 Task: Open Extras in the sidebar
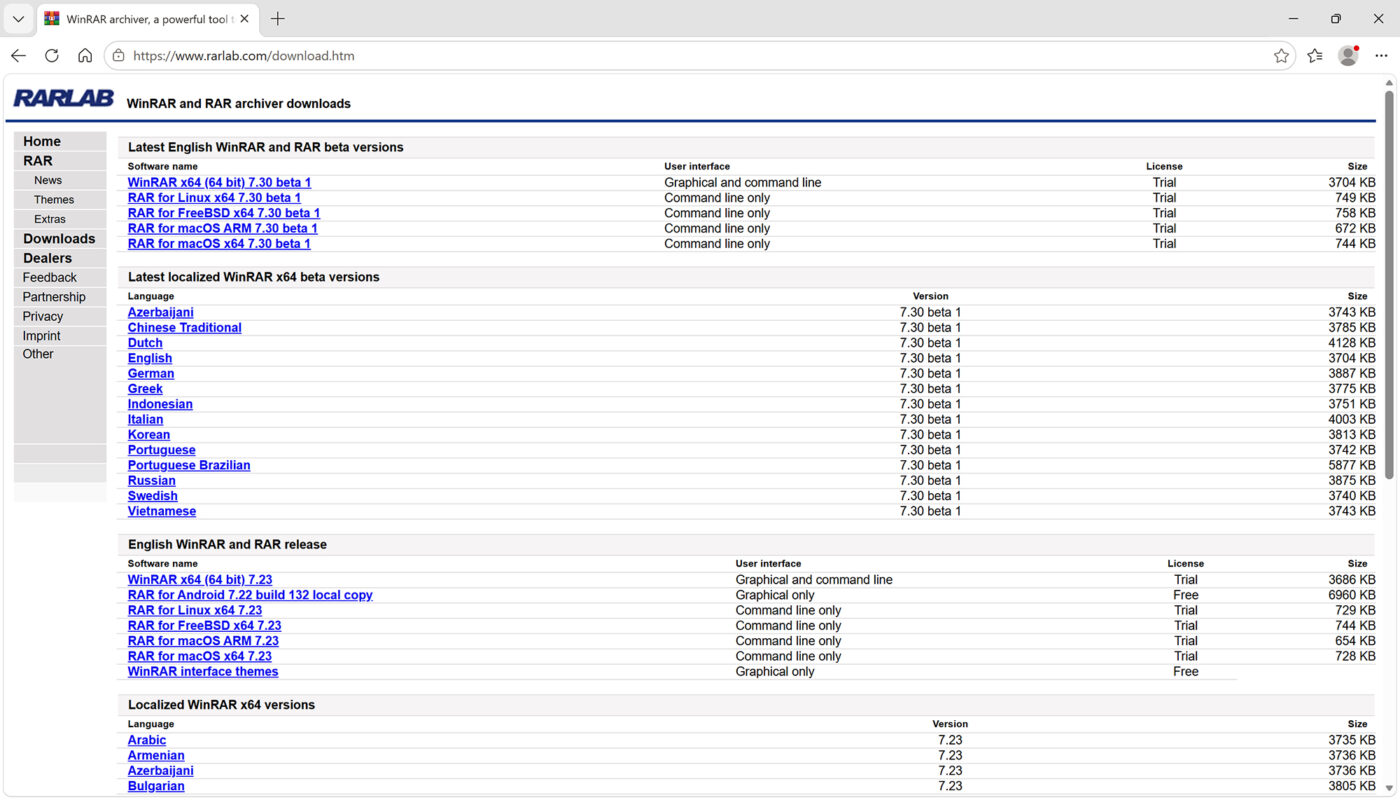(x=50, y=219)
